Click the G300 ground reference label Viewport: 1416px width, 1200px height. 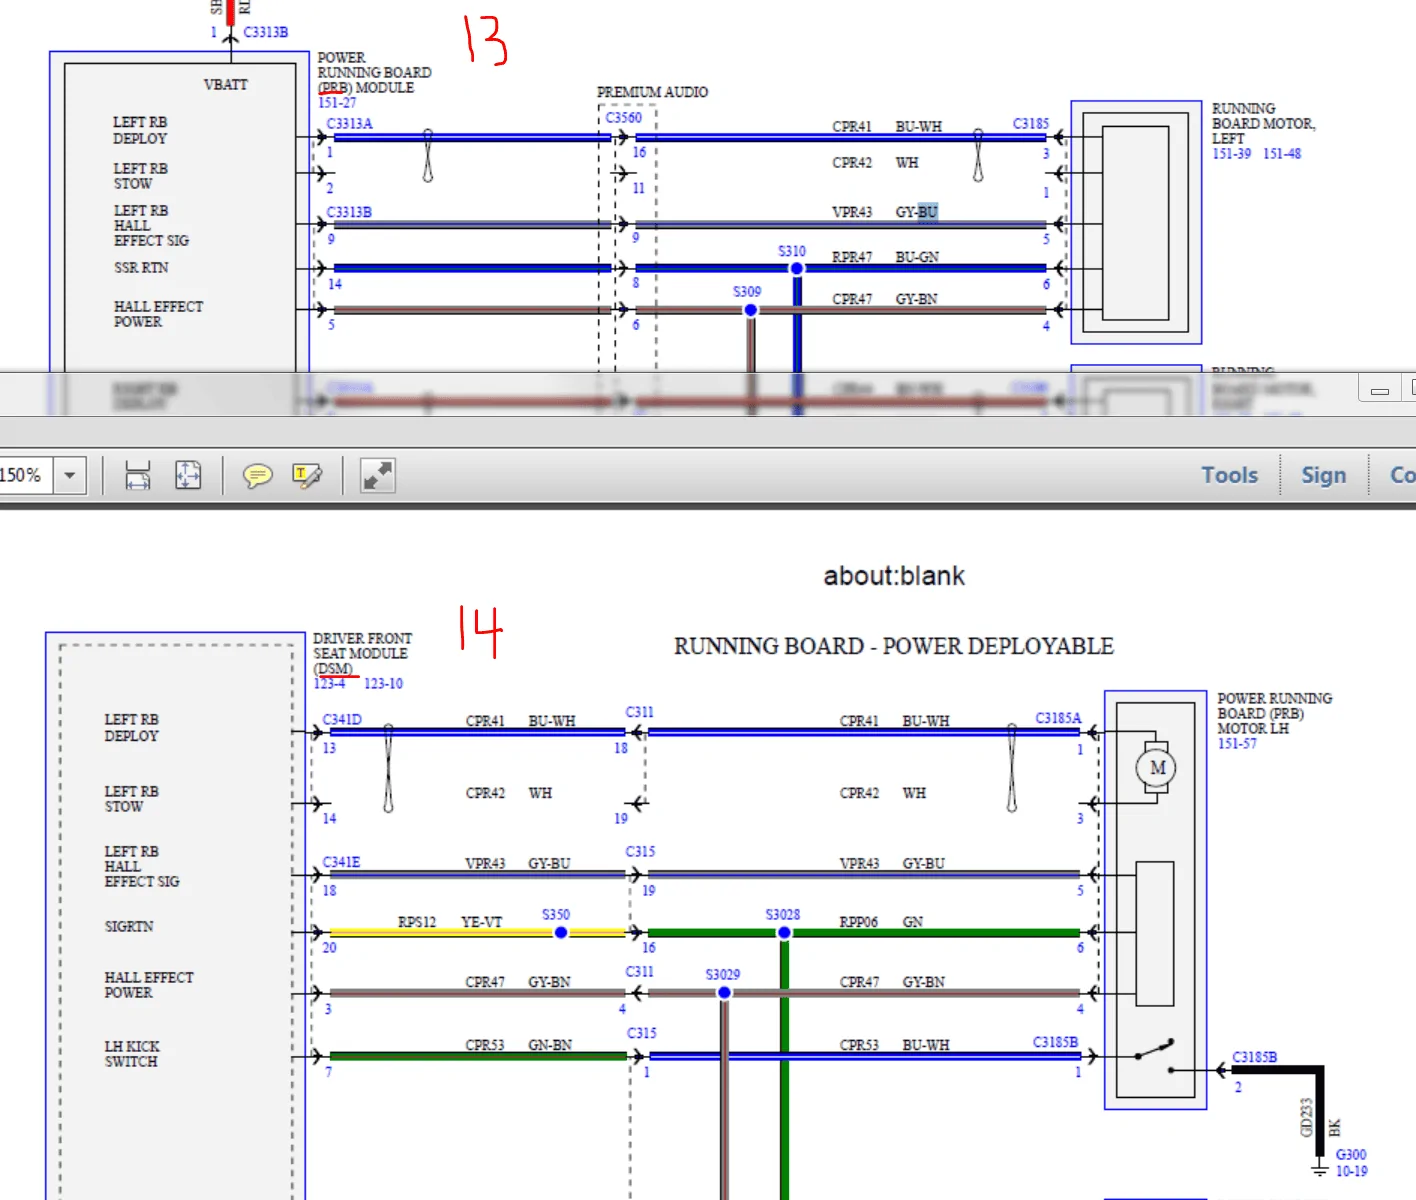tap(1350, 1155)
